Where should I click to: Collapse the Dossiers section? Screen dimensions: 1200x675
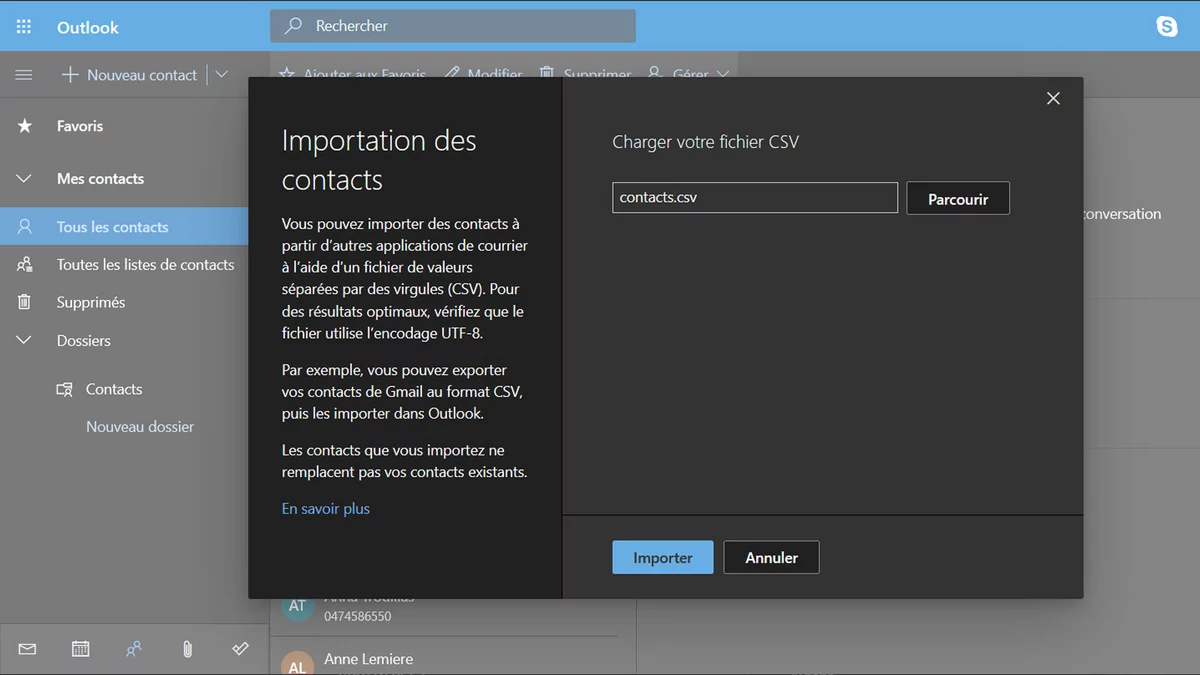pos(25,341)
